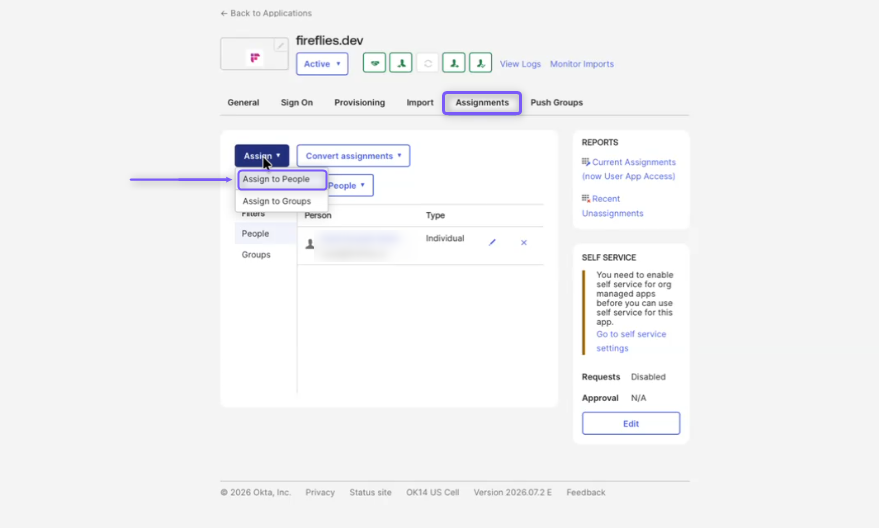Click the green handshake status icon
This screenshot has width=879, height=528.
click(374, 63)
